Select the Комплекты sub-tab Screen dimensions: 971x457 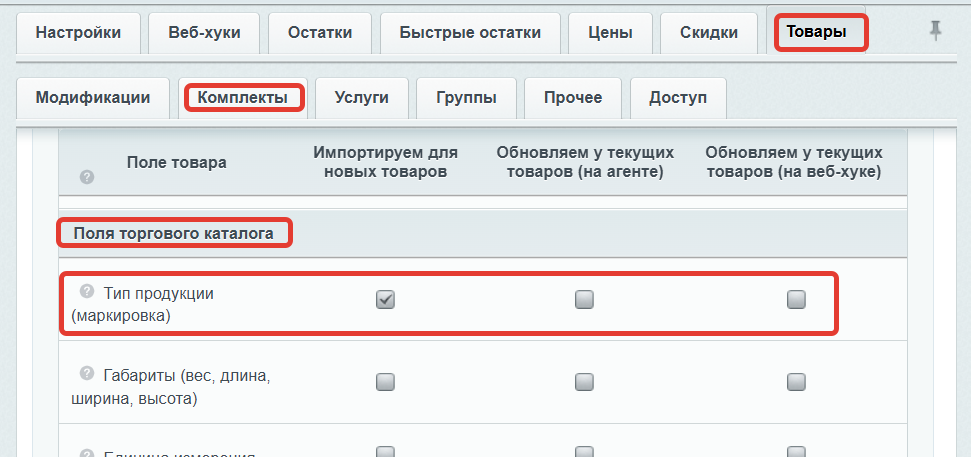pyautogui.click(x=243, y=98)
